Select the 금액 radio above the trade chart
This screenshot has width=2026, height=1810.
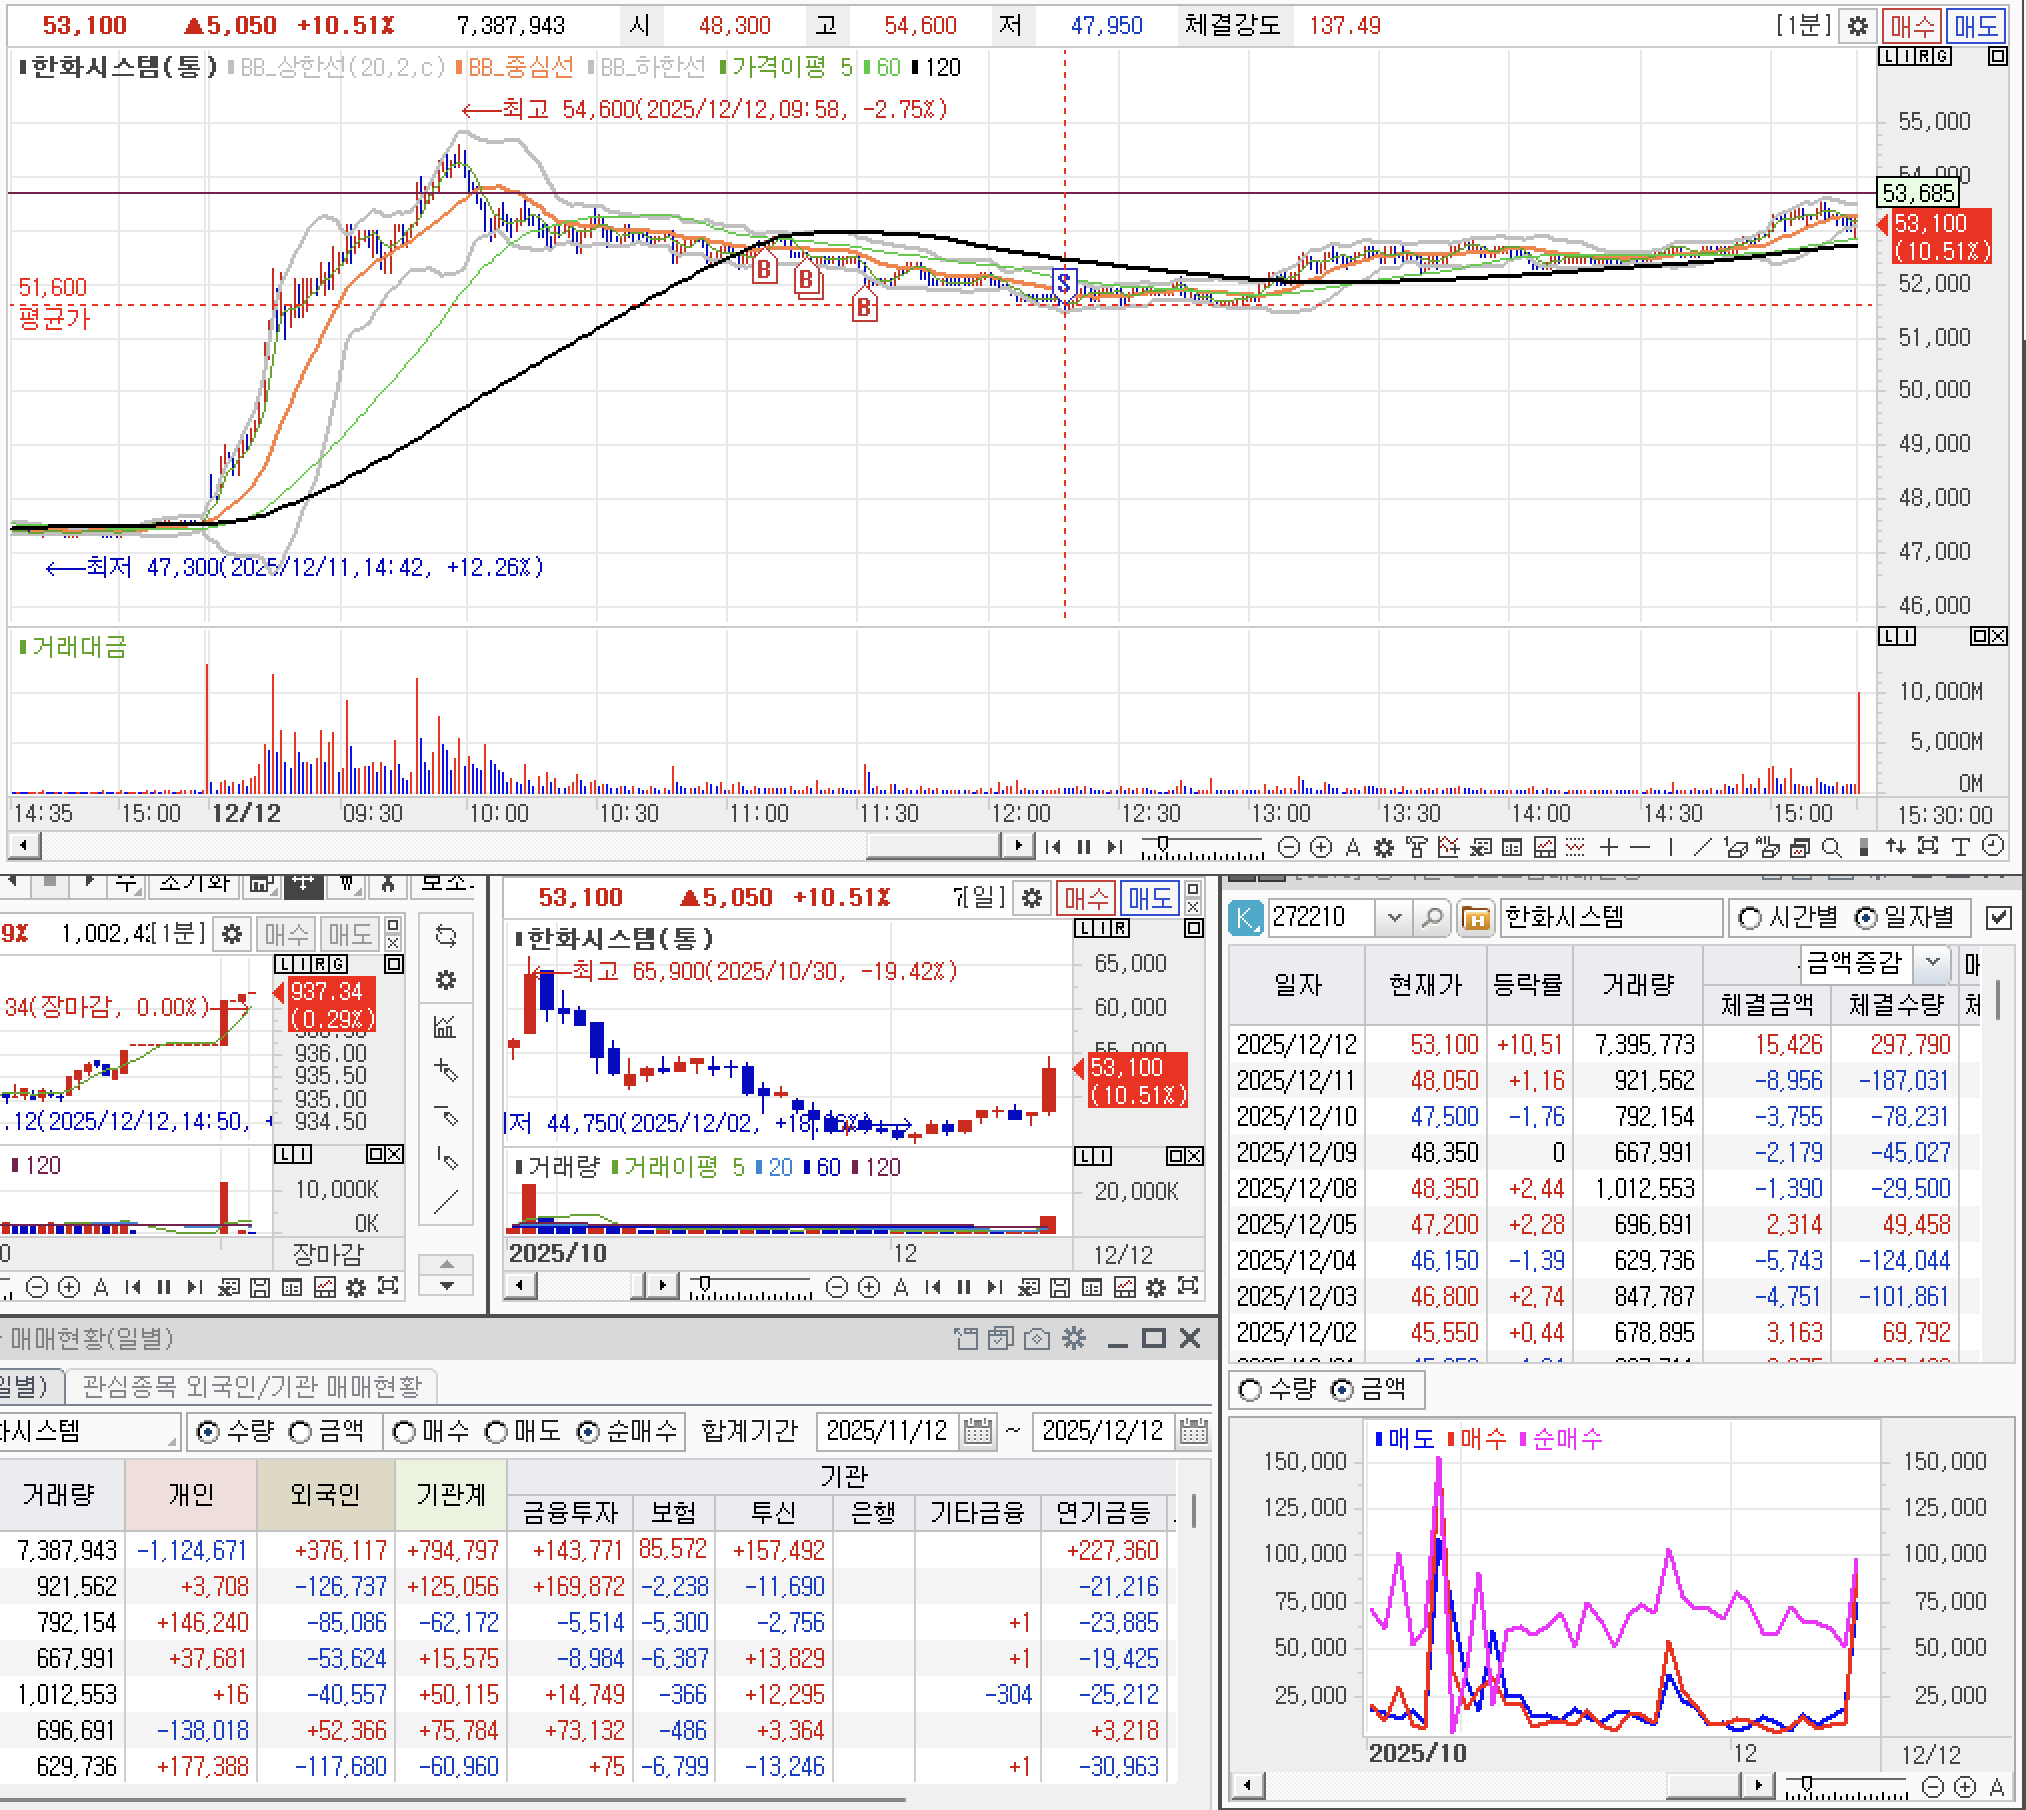coord(1343,1389)
